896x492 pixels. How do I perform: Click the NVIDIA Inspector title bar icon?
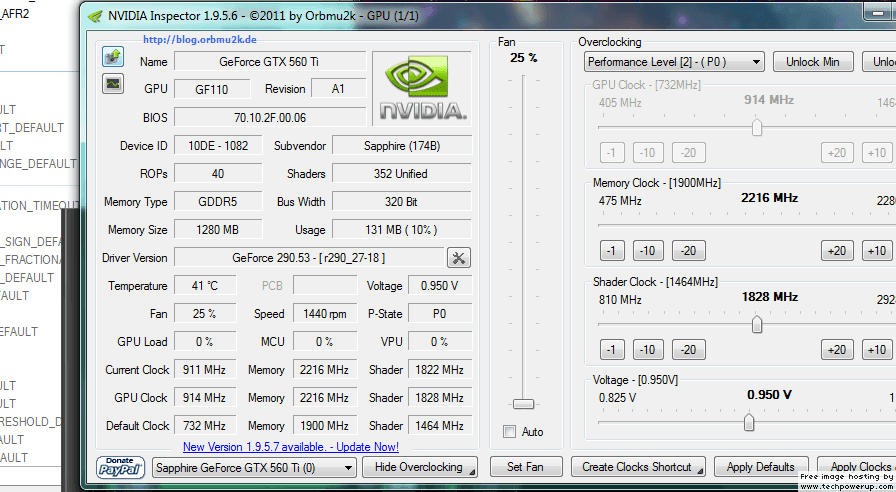tap(95, 16)
